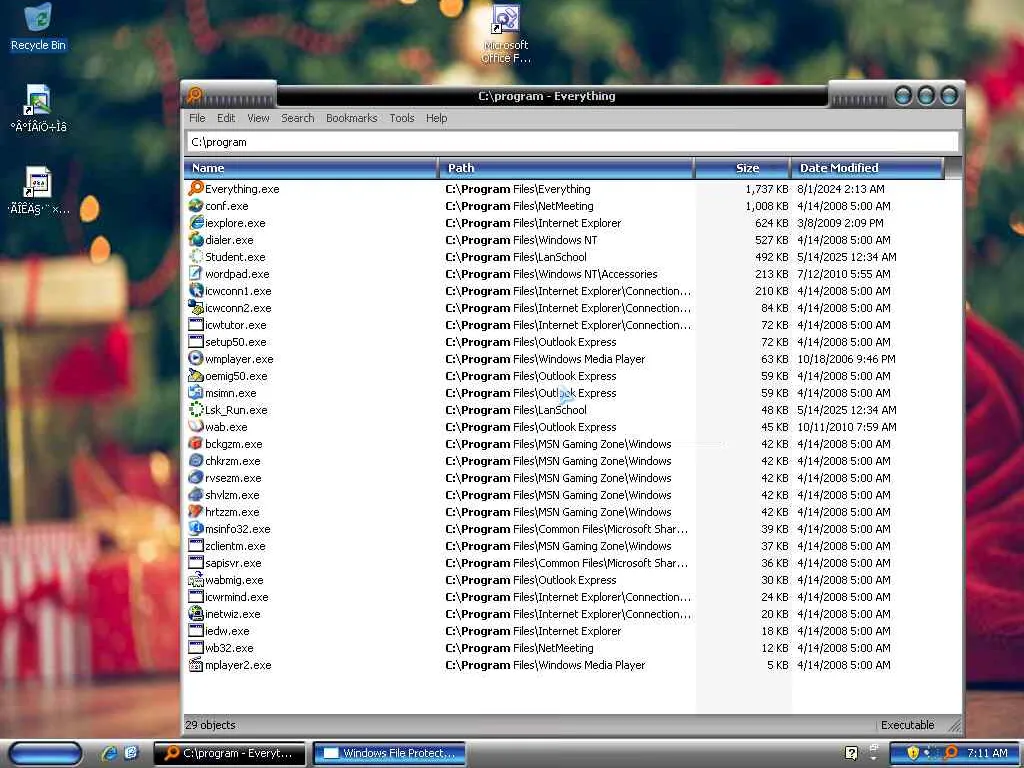Open the Tools menu

[x=402, y=118]
